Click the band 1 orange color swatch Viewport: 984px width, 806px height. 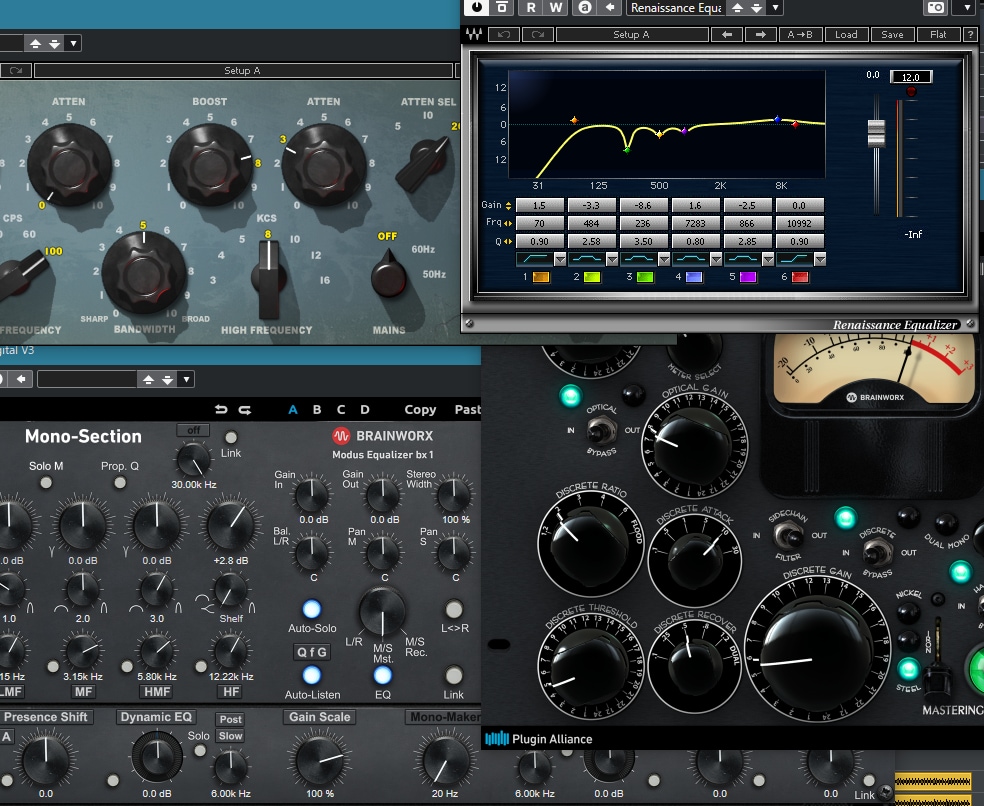click(x=541, y=277)
